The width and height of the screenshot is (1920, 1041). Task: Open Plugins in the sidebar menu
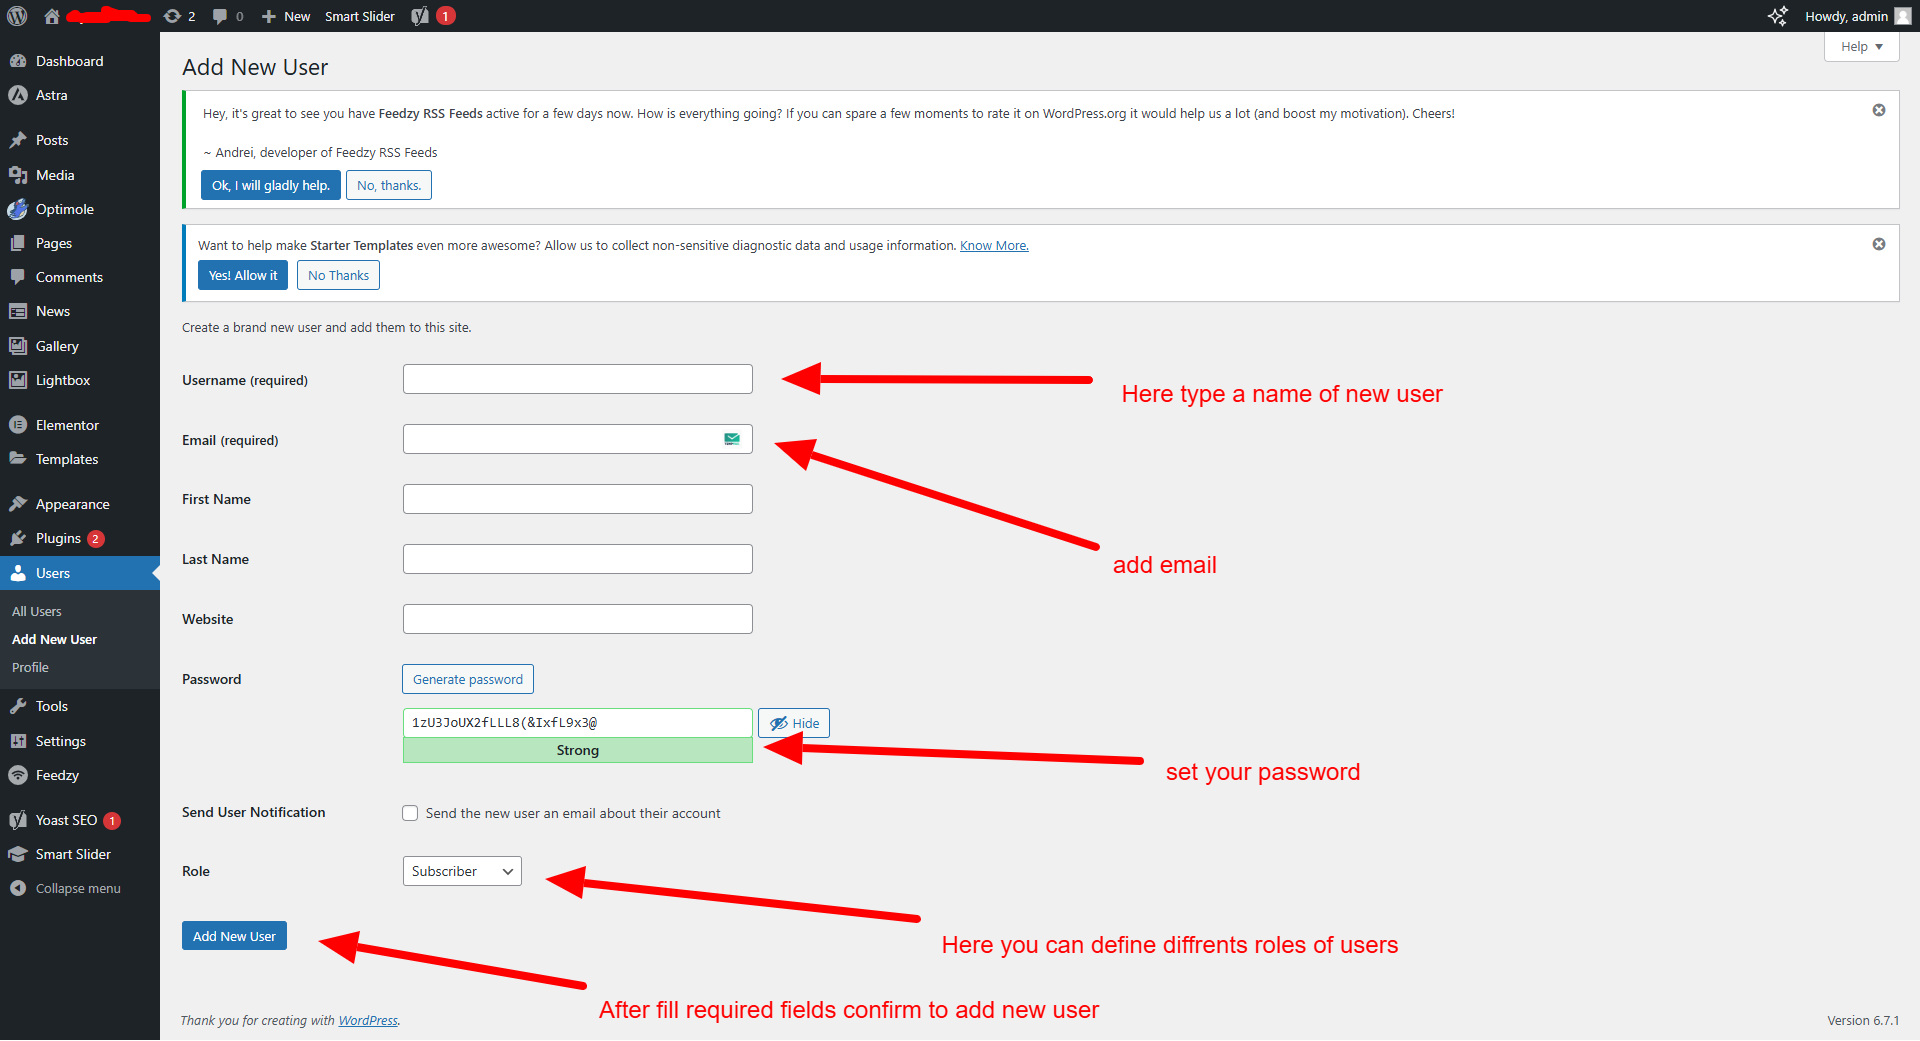point(58,538)
